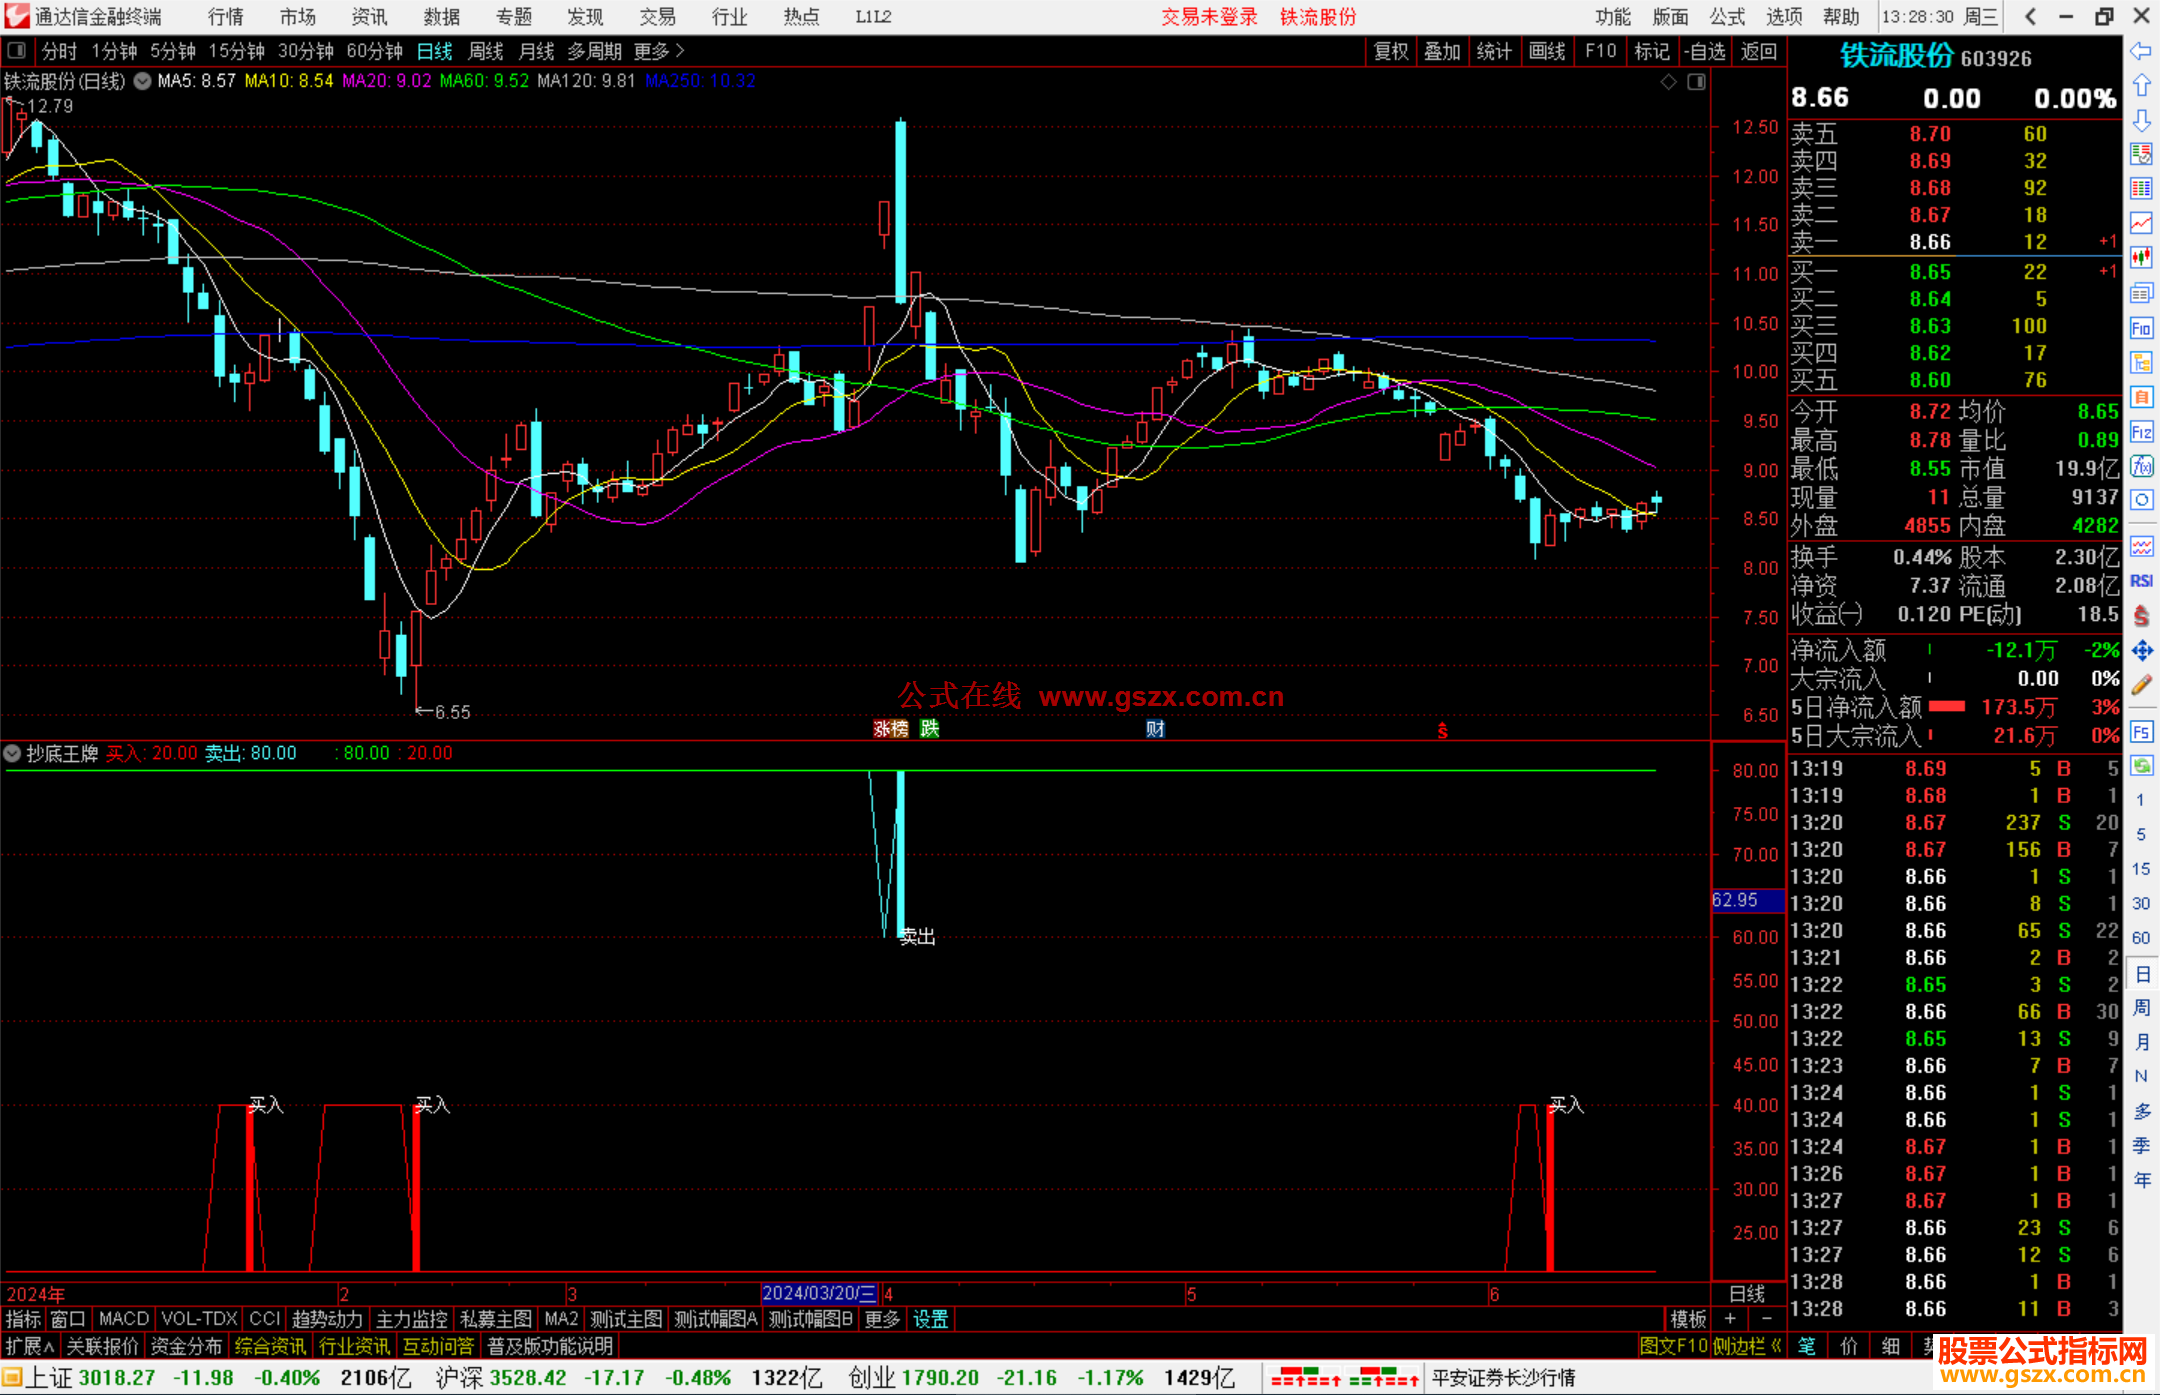
Task: Click the f(x) formula icon in sidebar
Action: coord(2141,466)
